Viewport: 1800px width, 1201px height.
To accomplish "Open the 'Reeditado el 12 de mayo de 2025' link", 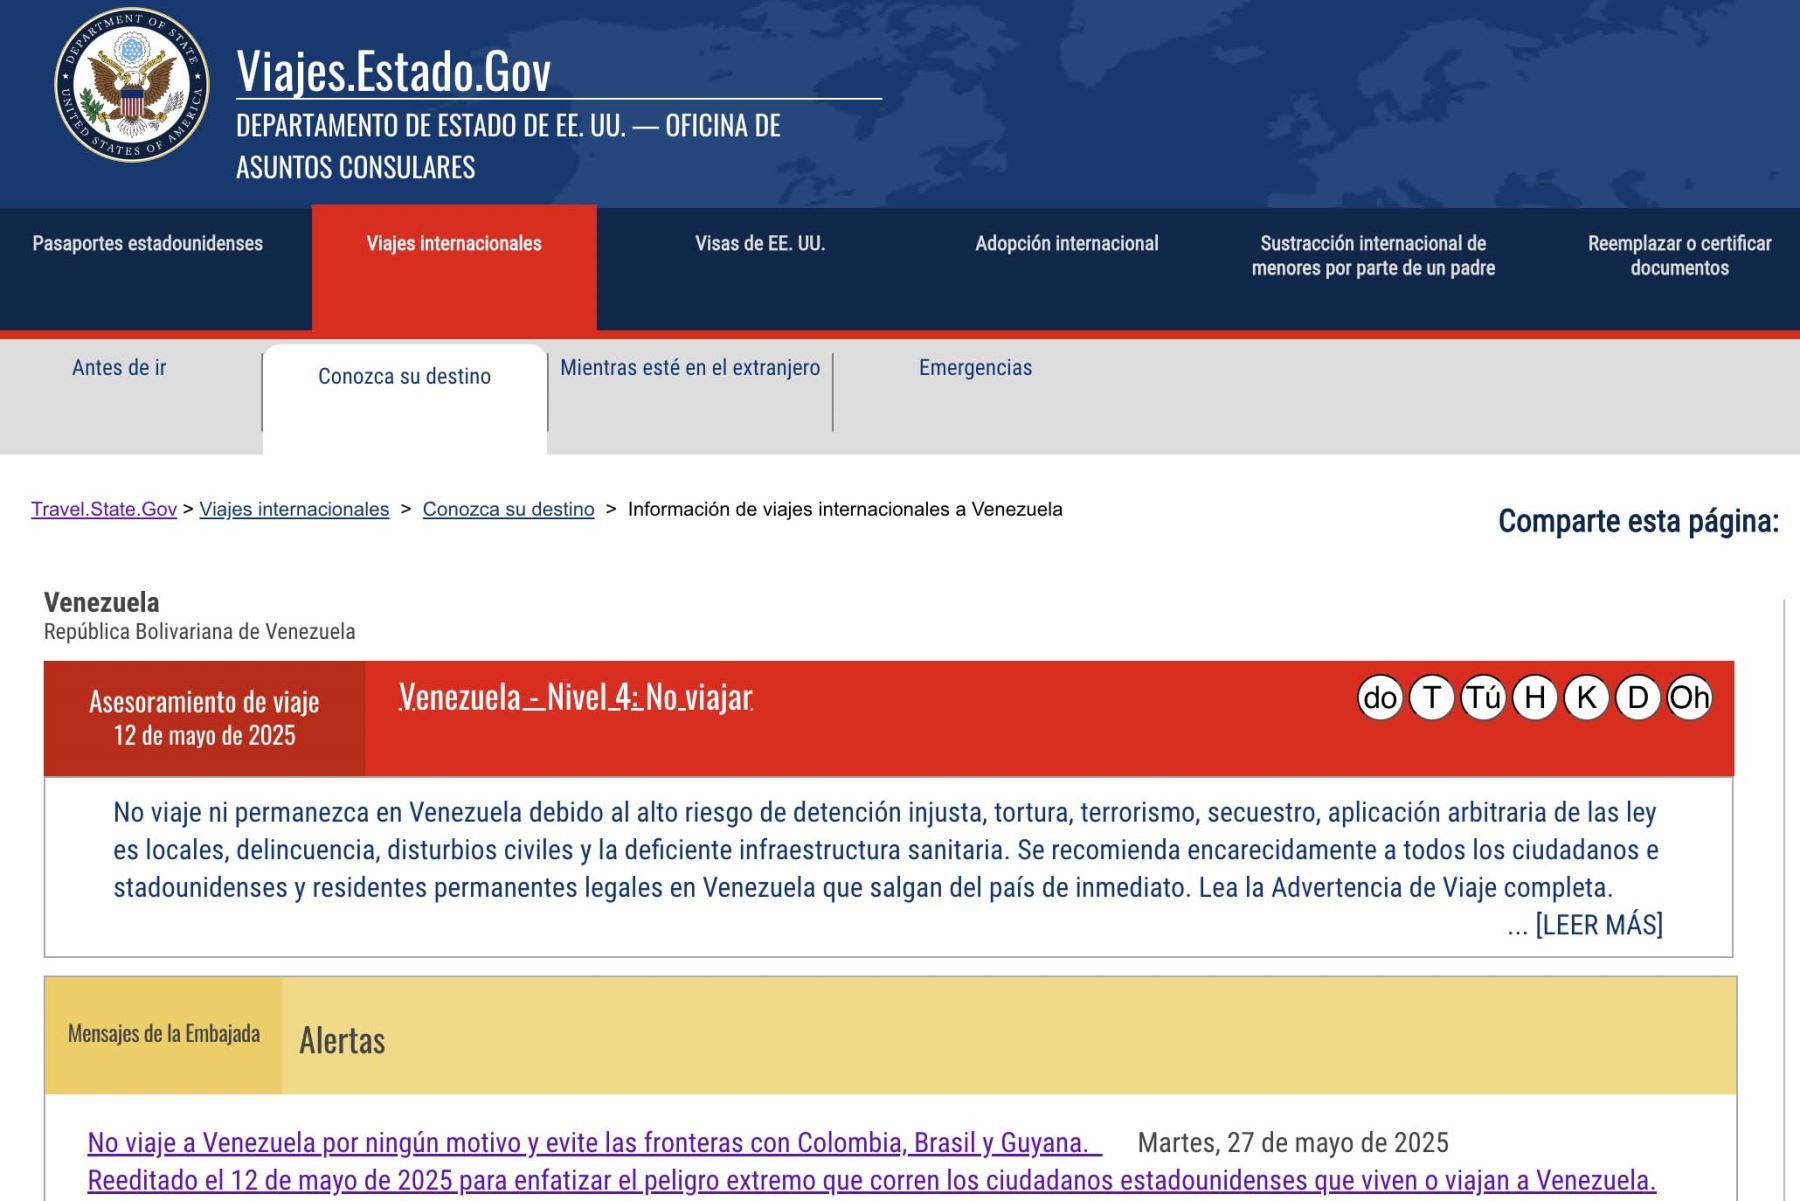I will 872,1180.
